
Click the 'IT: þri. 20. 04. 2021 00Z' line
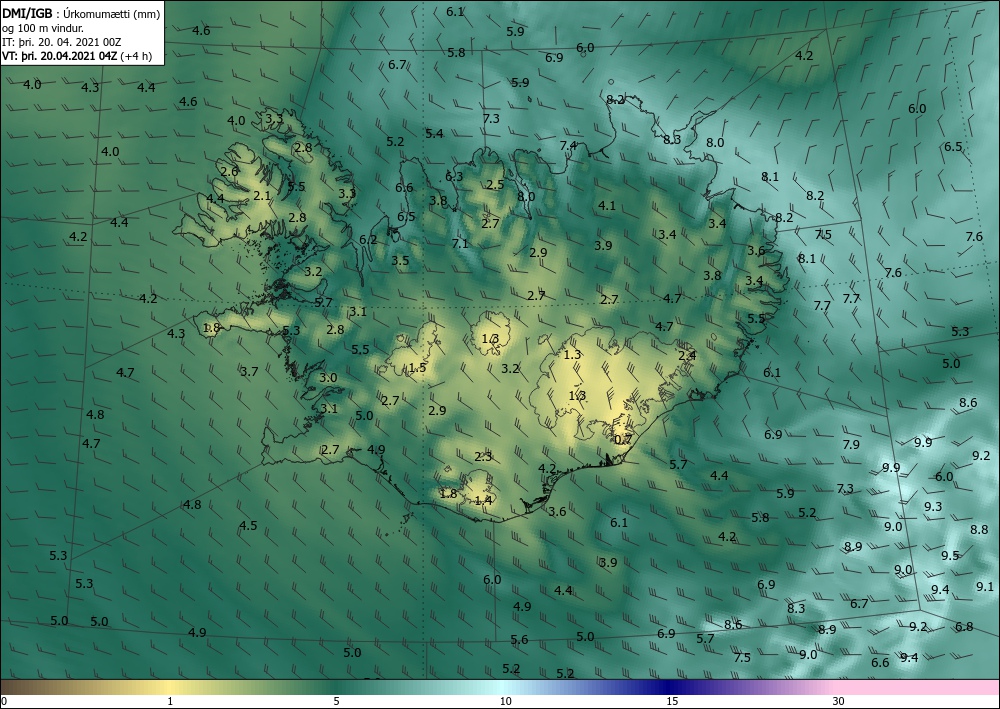(x=61, y=42)
